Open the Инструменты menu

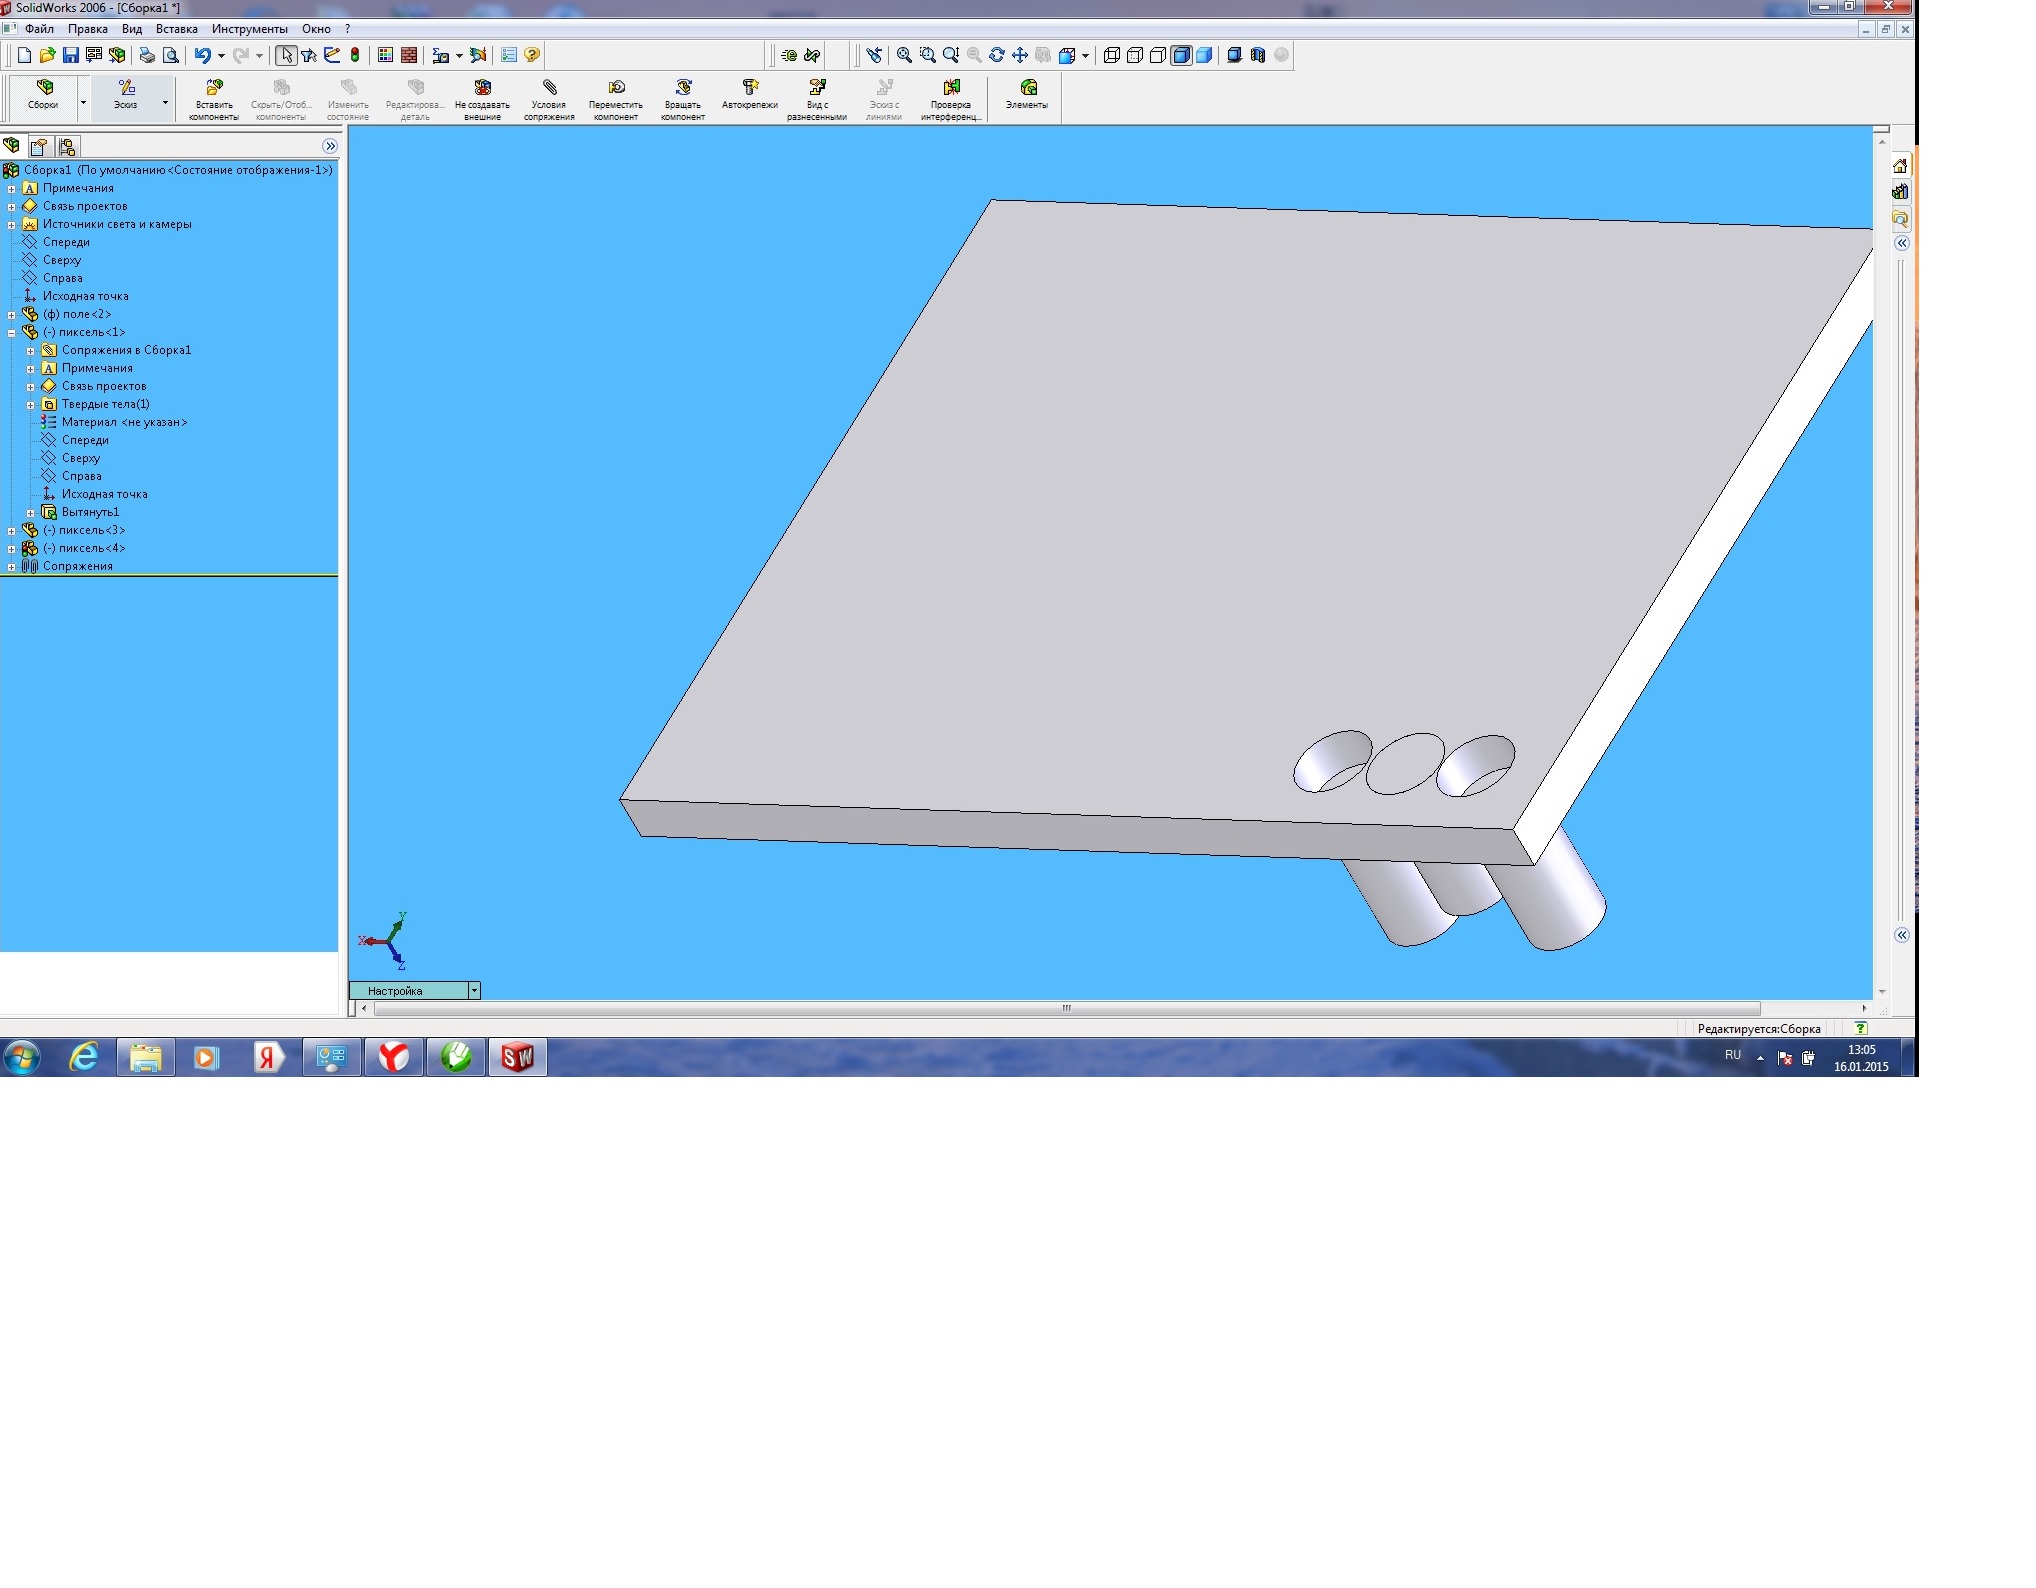249,29
